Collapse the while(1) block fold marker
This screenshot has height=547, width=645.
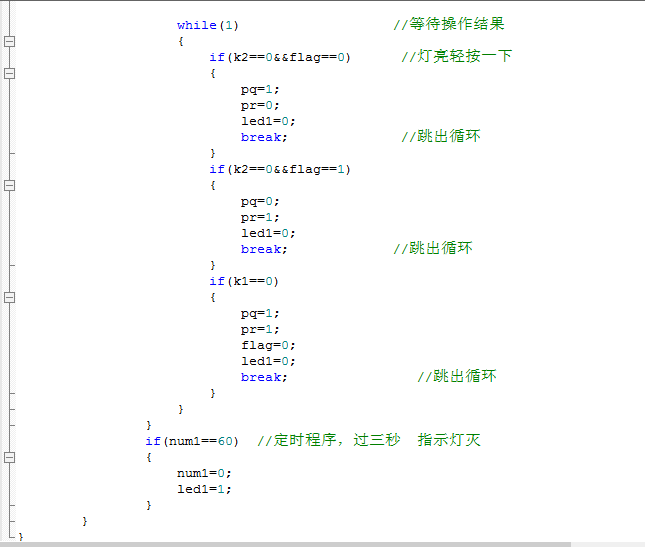pyautogui.click(x=9, y=41)
